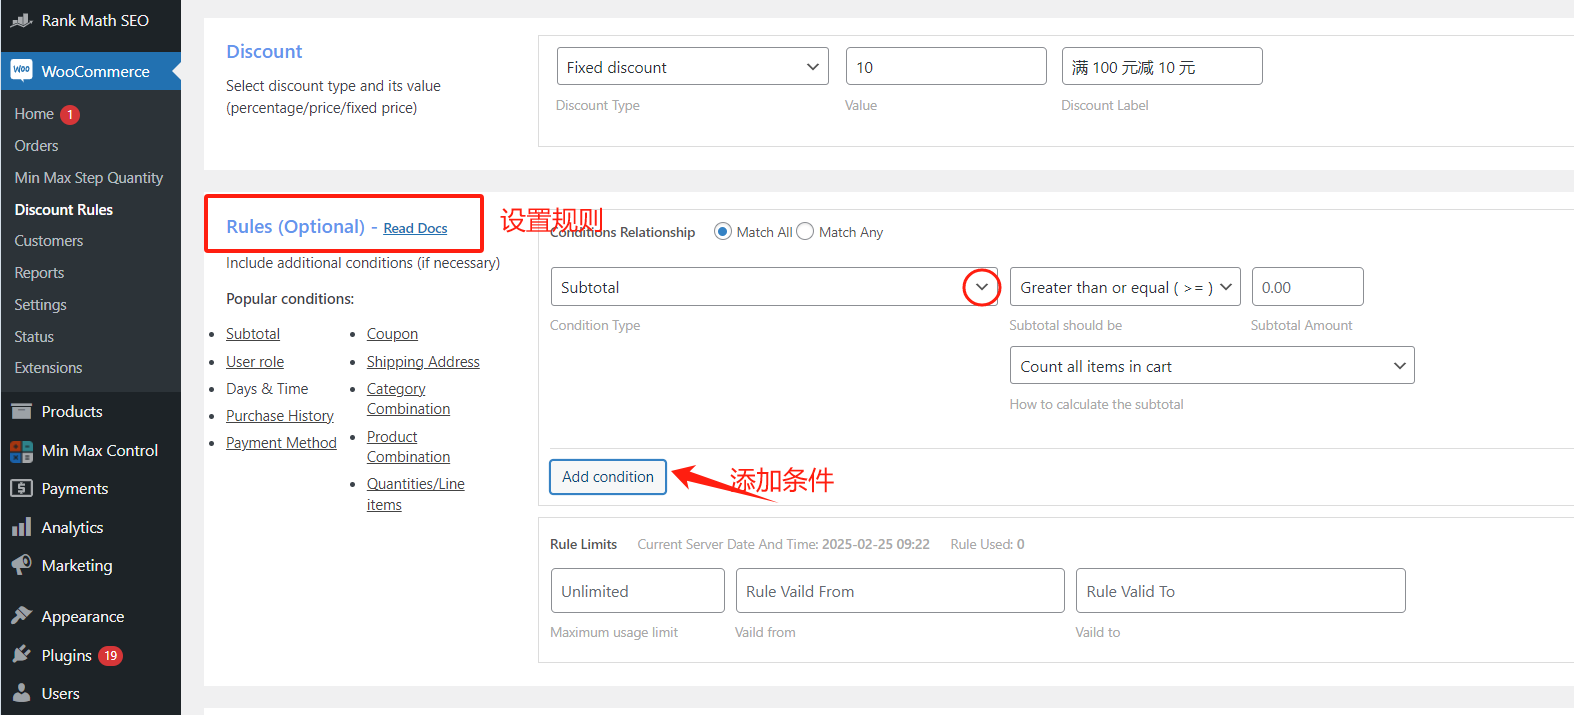Open the Read Docs link
This screenshot has width=1574, height=715.
click(x=415, y=229)
